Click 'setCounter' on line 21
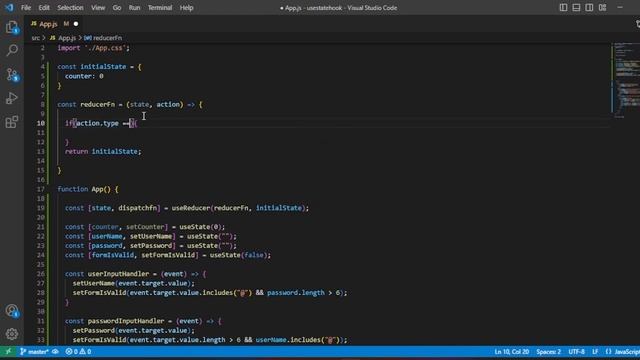 pyautogui.click(x=145, y=227)
